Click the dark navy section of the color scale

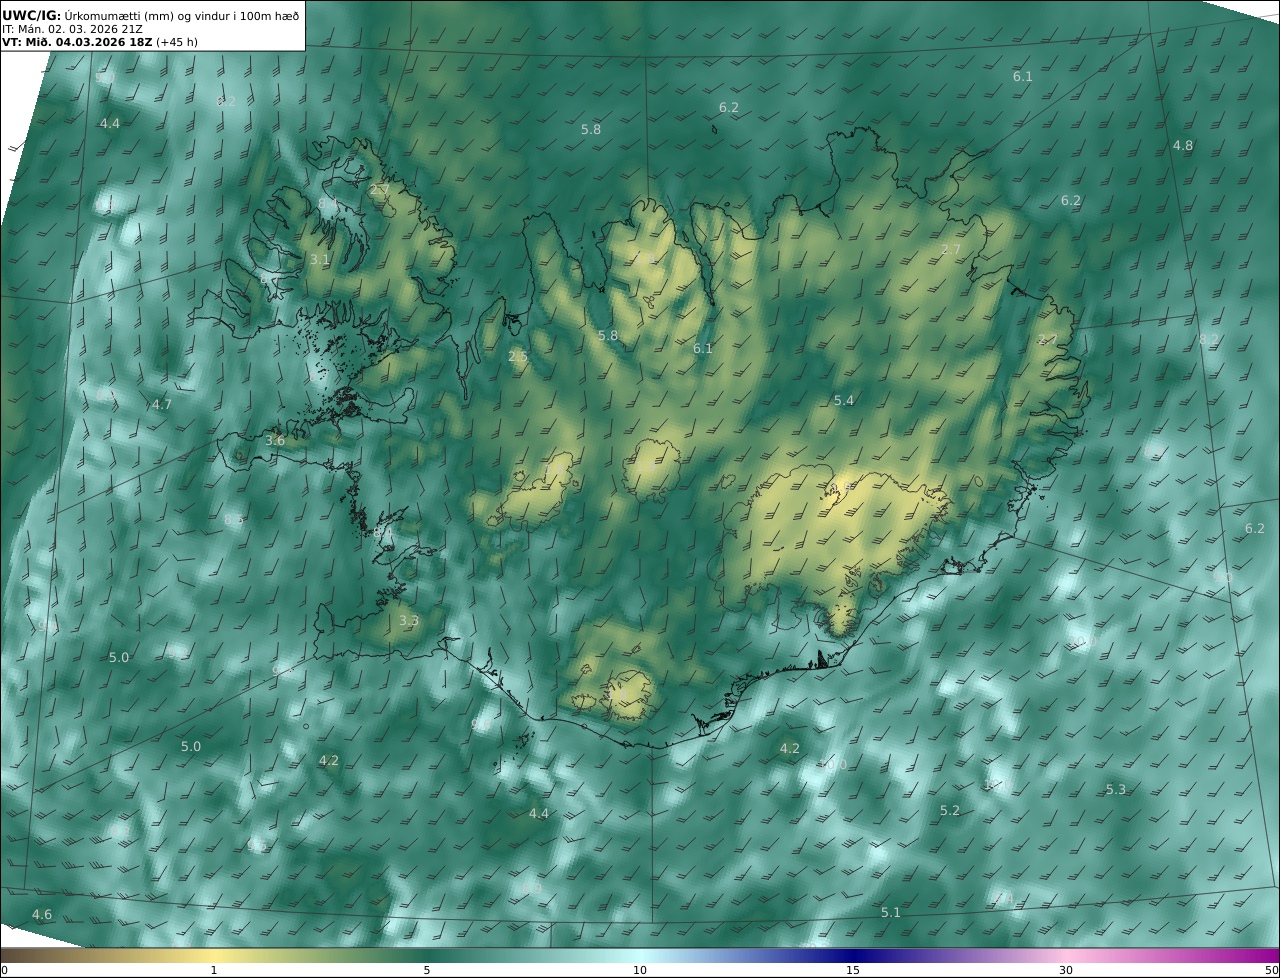coord(853,955)
